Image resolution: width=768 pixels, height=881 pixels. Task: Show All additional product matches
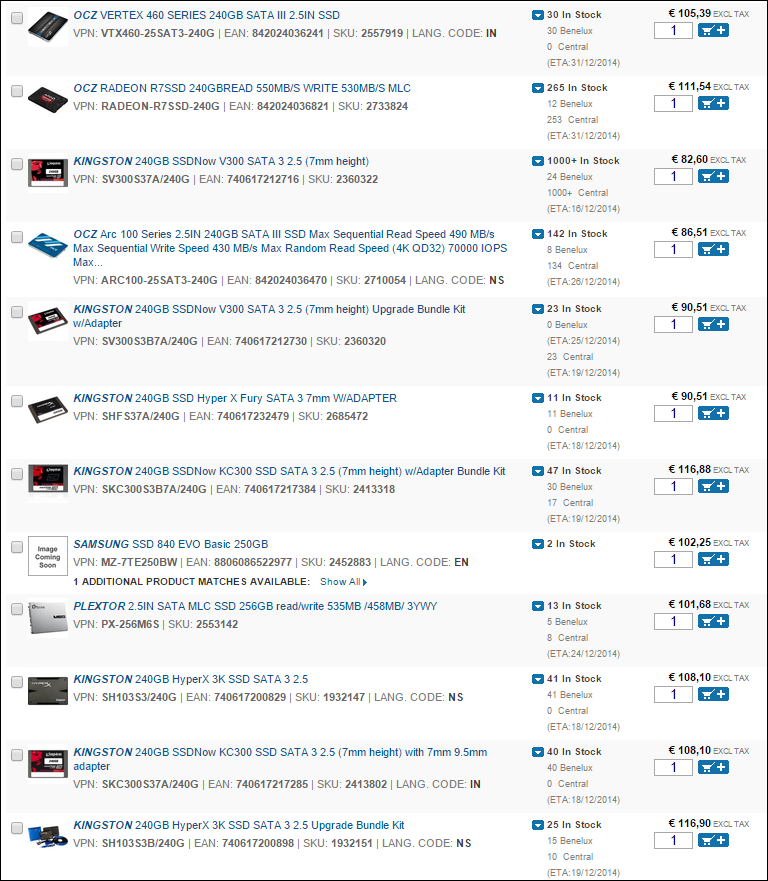343,582
